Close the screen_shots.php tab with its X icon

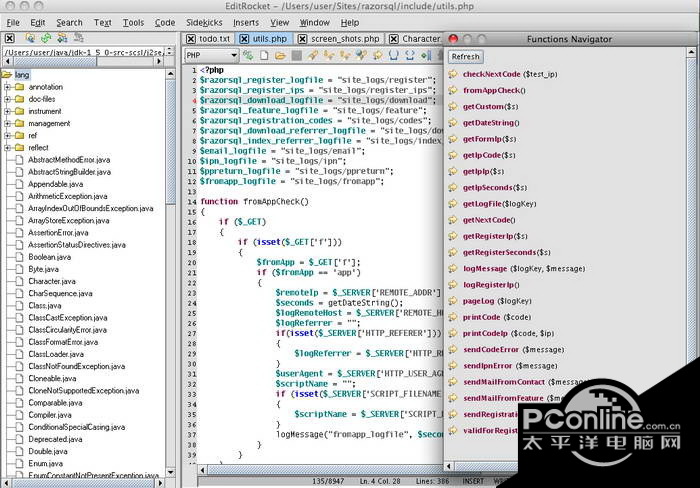pyautogui.click(x=301, y=39)
